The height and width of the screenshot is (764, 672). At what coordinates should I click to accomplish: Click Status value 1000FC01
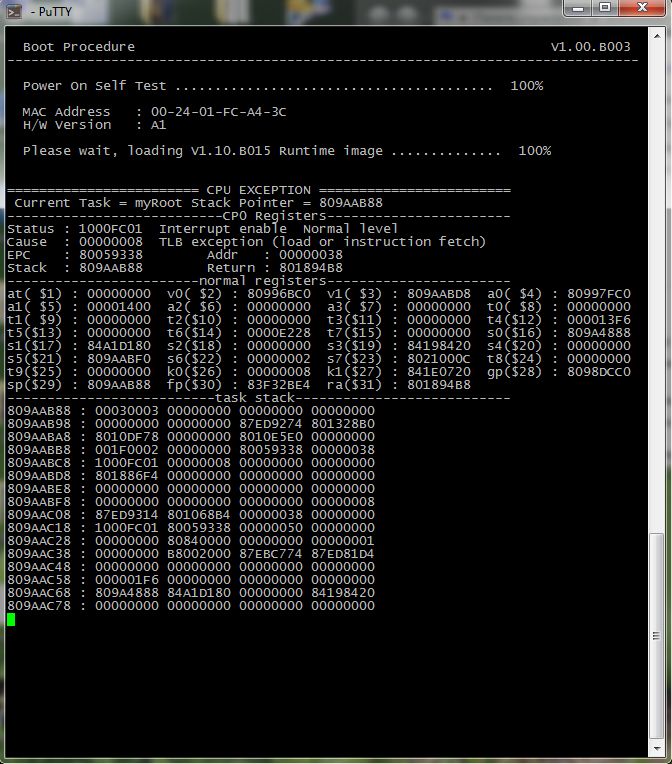tap(111, 229)
